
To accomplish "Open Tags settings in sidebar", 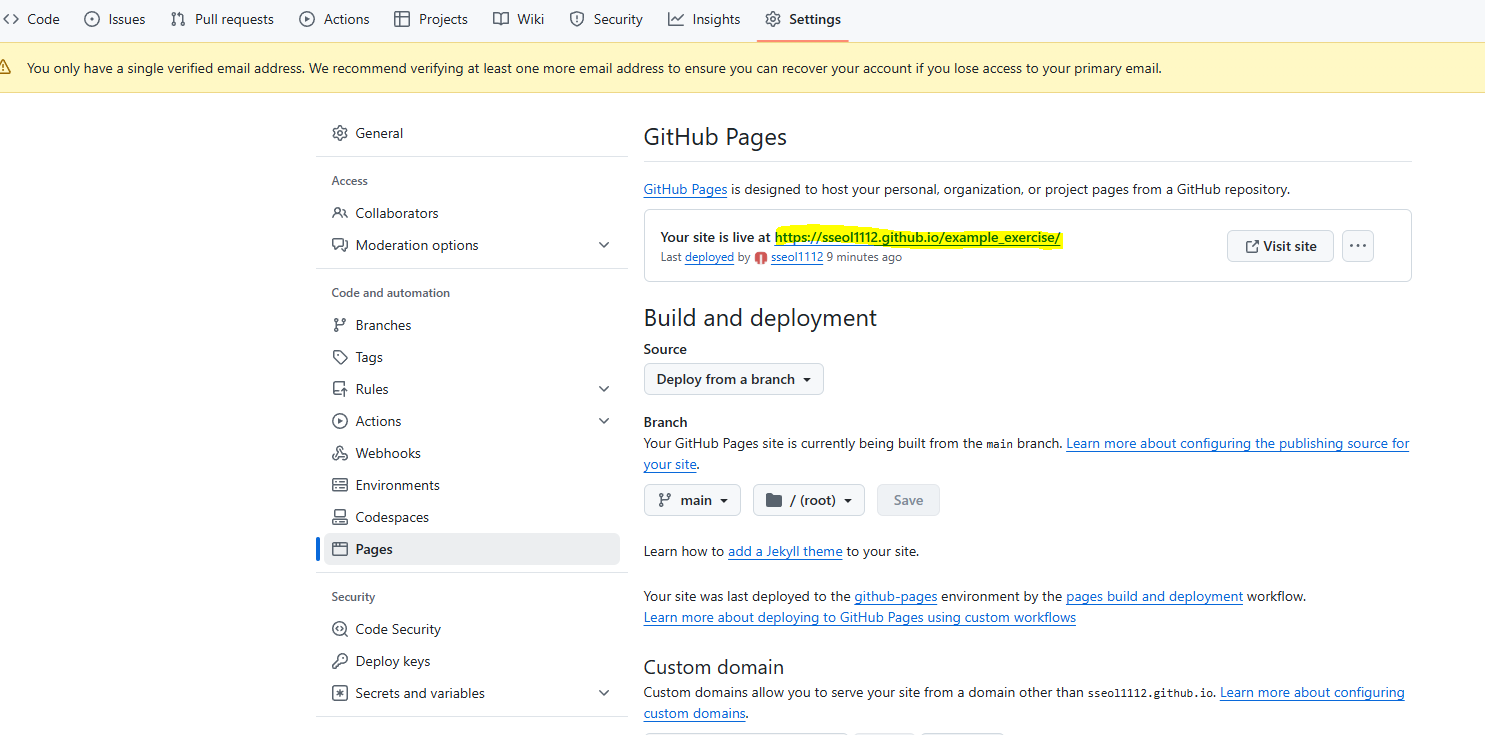I will point(472,357).
